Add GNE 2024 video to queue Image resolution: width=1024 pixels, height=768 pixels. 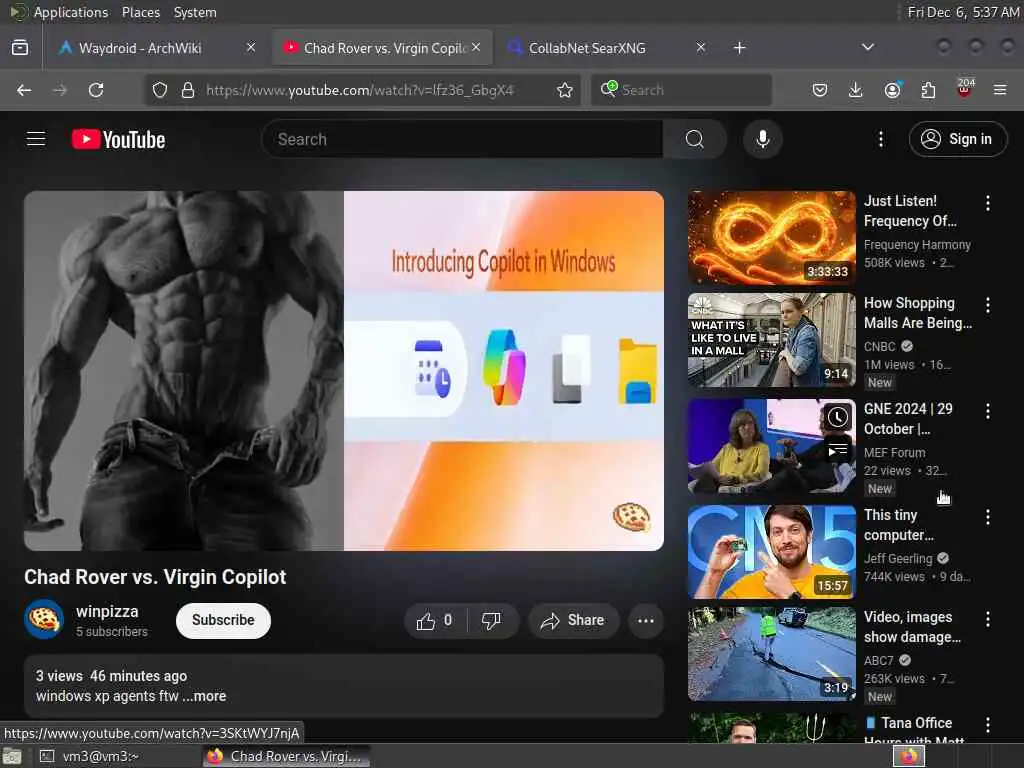[x=837, y=450]
